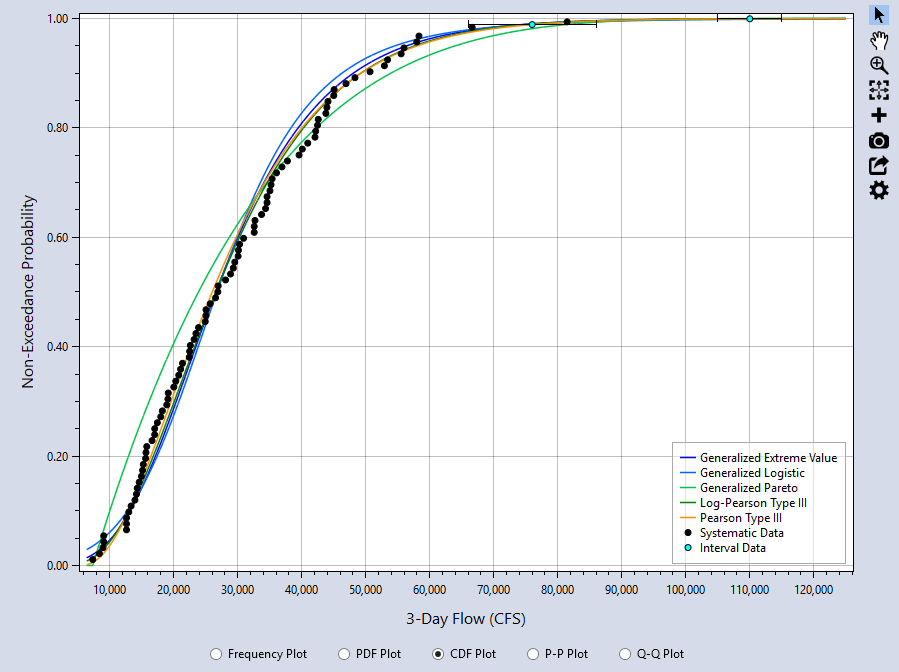This screenshot has height=672, width=899.
Task: Select the zoom magnifier tool
Action: tap(877, 66)
